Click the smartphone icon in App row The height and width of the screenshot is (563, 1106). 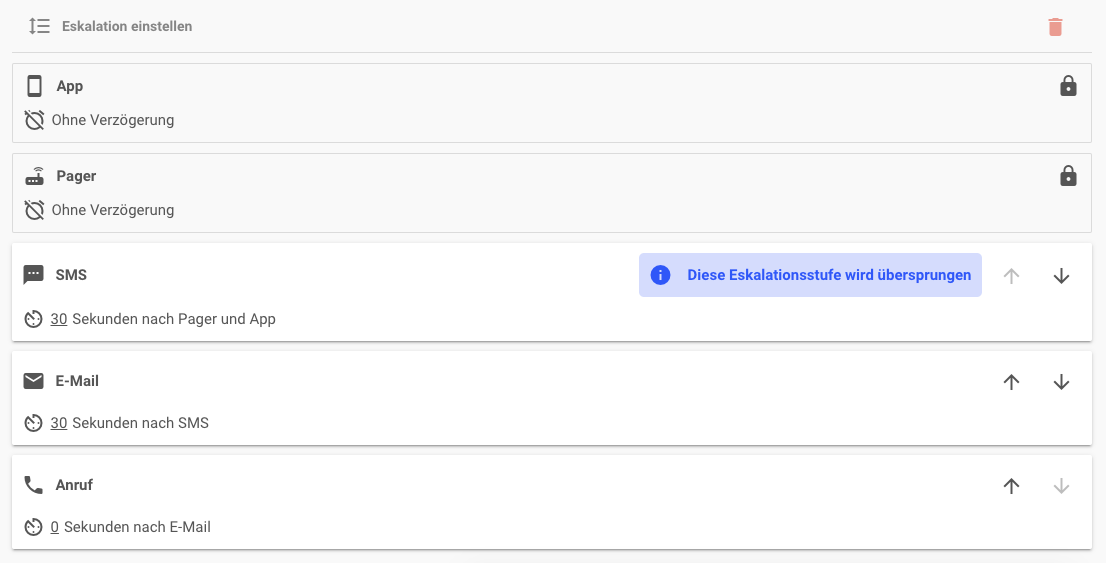[x=35, y=86]
